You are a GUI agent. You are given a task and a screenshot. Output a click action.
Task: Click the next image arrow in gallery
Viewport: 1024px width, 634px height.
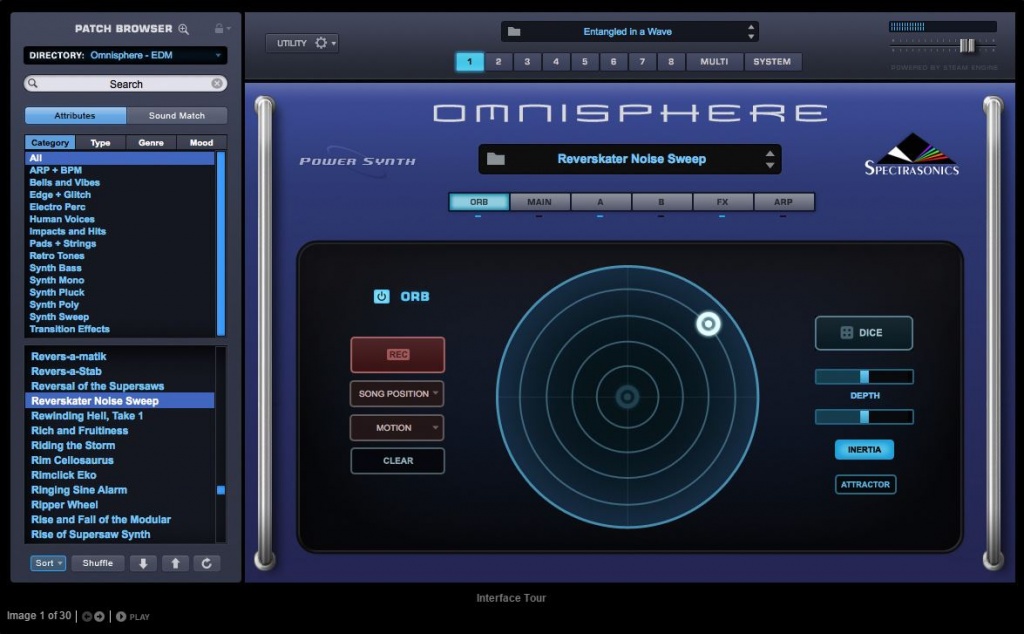tap(99, 616)
